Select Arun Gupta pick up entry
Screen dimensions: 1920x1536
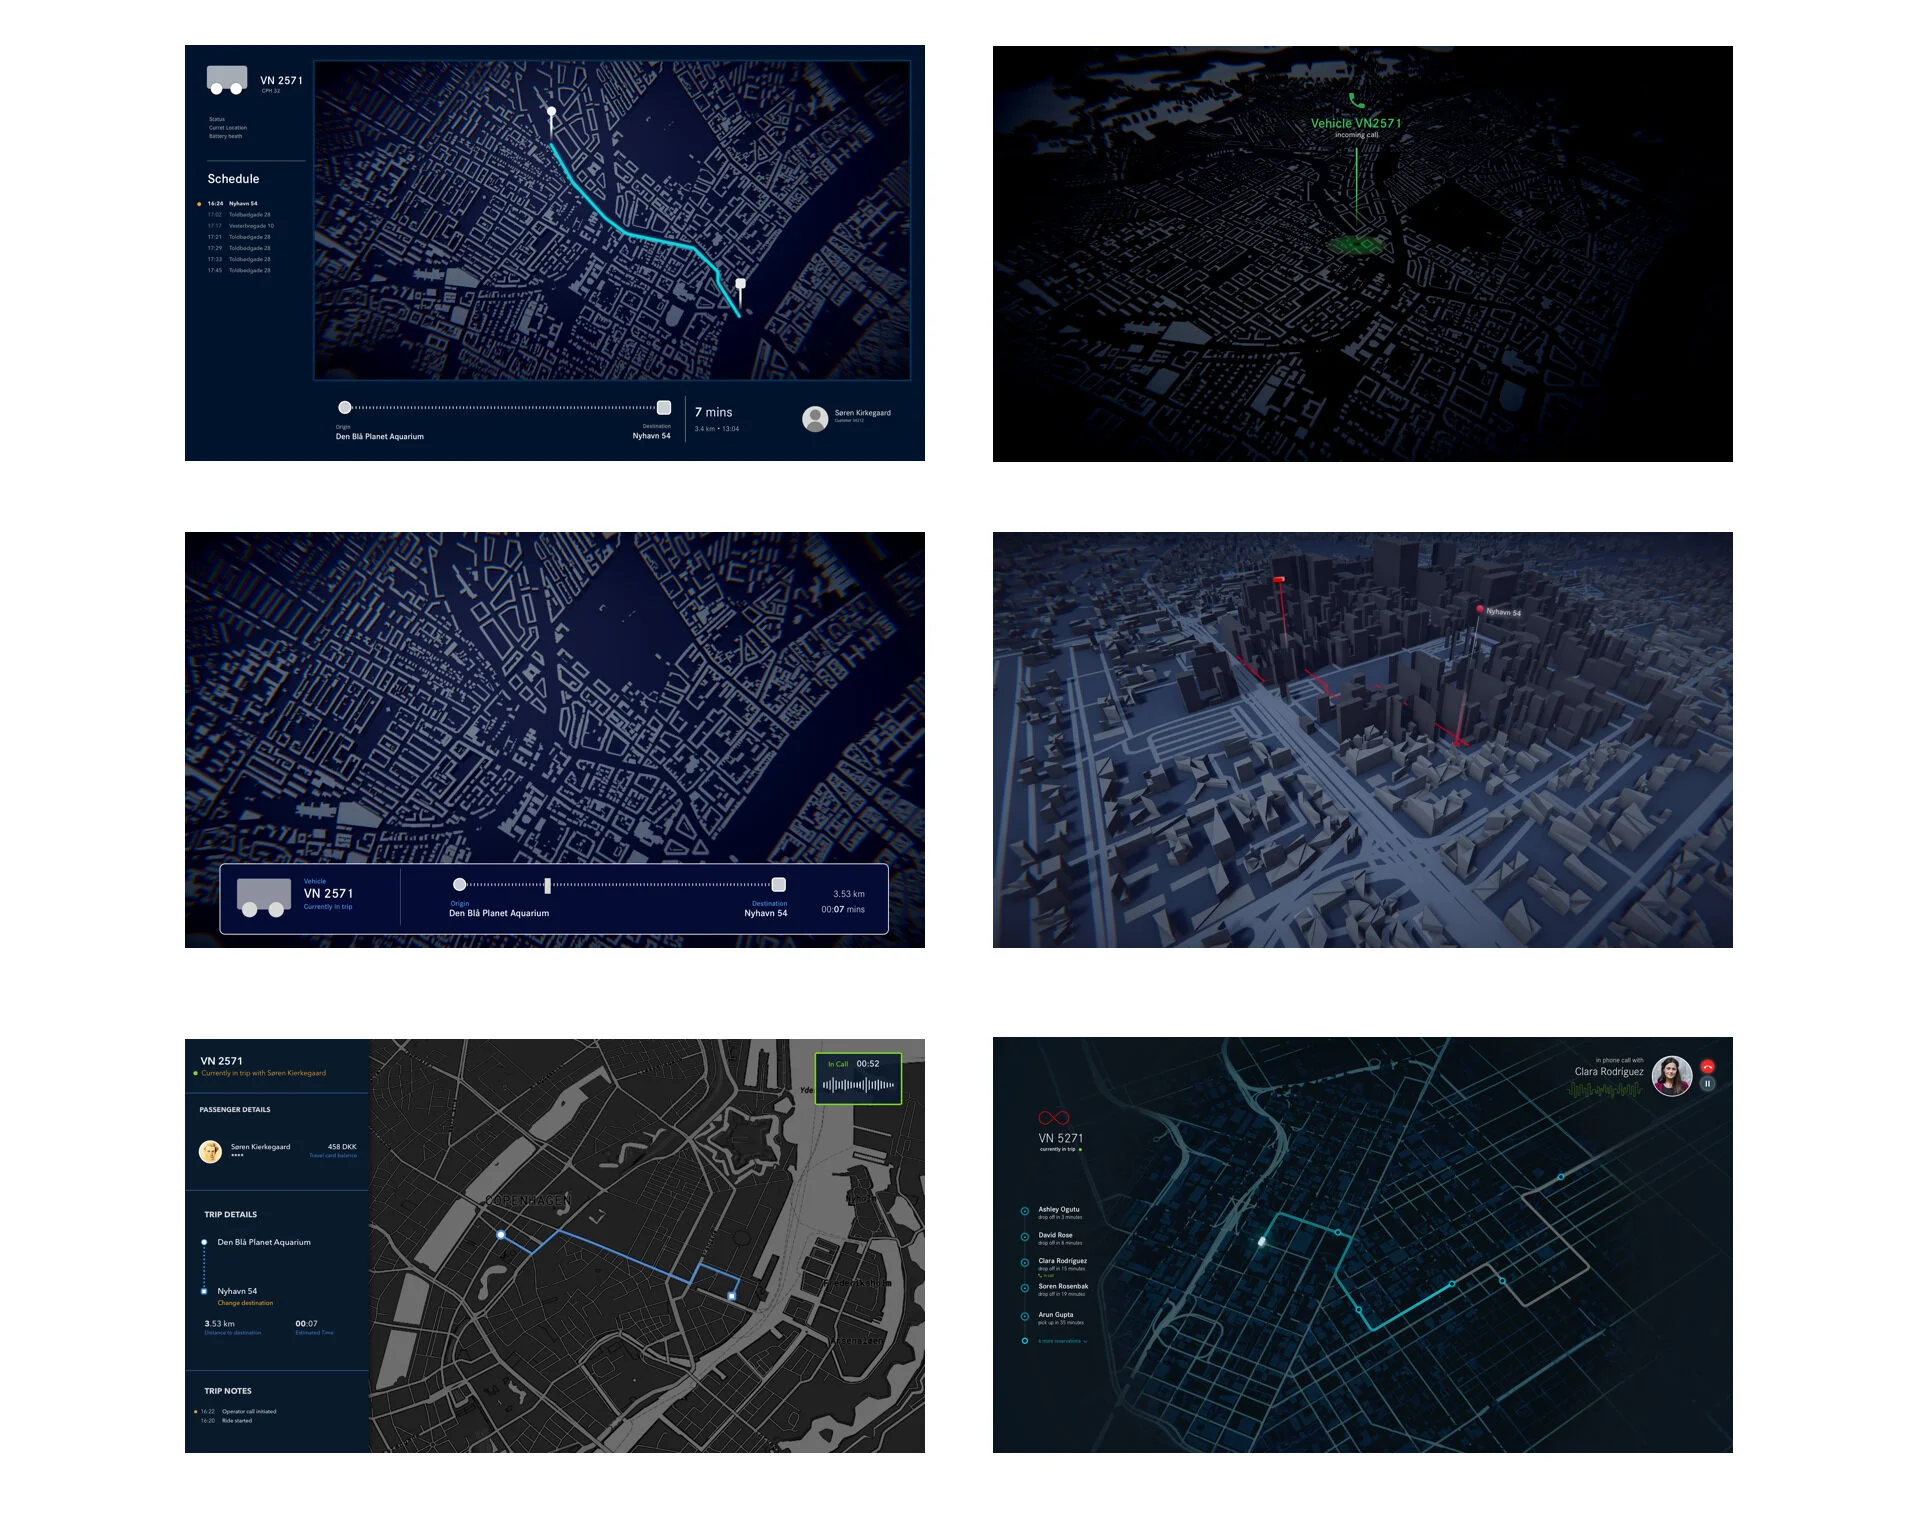pyautogui.click(x=1055, y=1315)
